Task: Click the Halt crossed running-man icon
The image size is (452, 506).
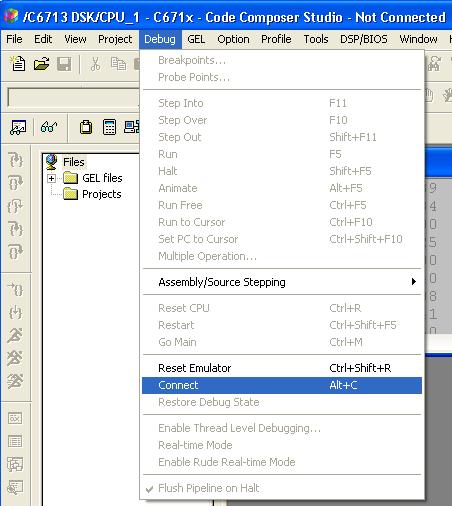Action: point(15,358)
